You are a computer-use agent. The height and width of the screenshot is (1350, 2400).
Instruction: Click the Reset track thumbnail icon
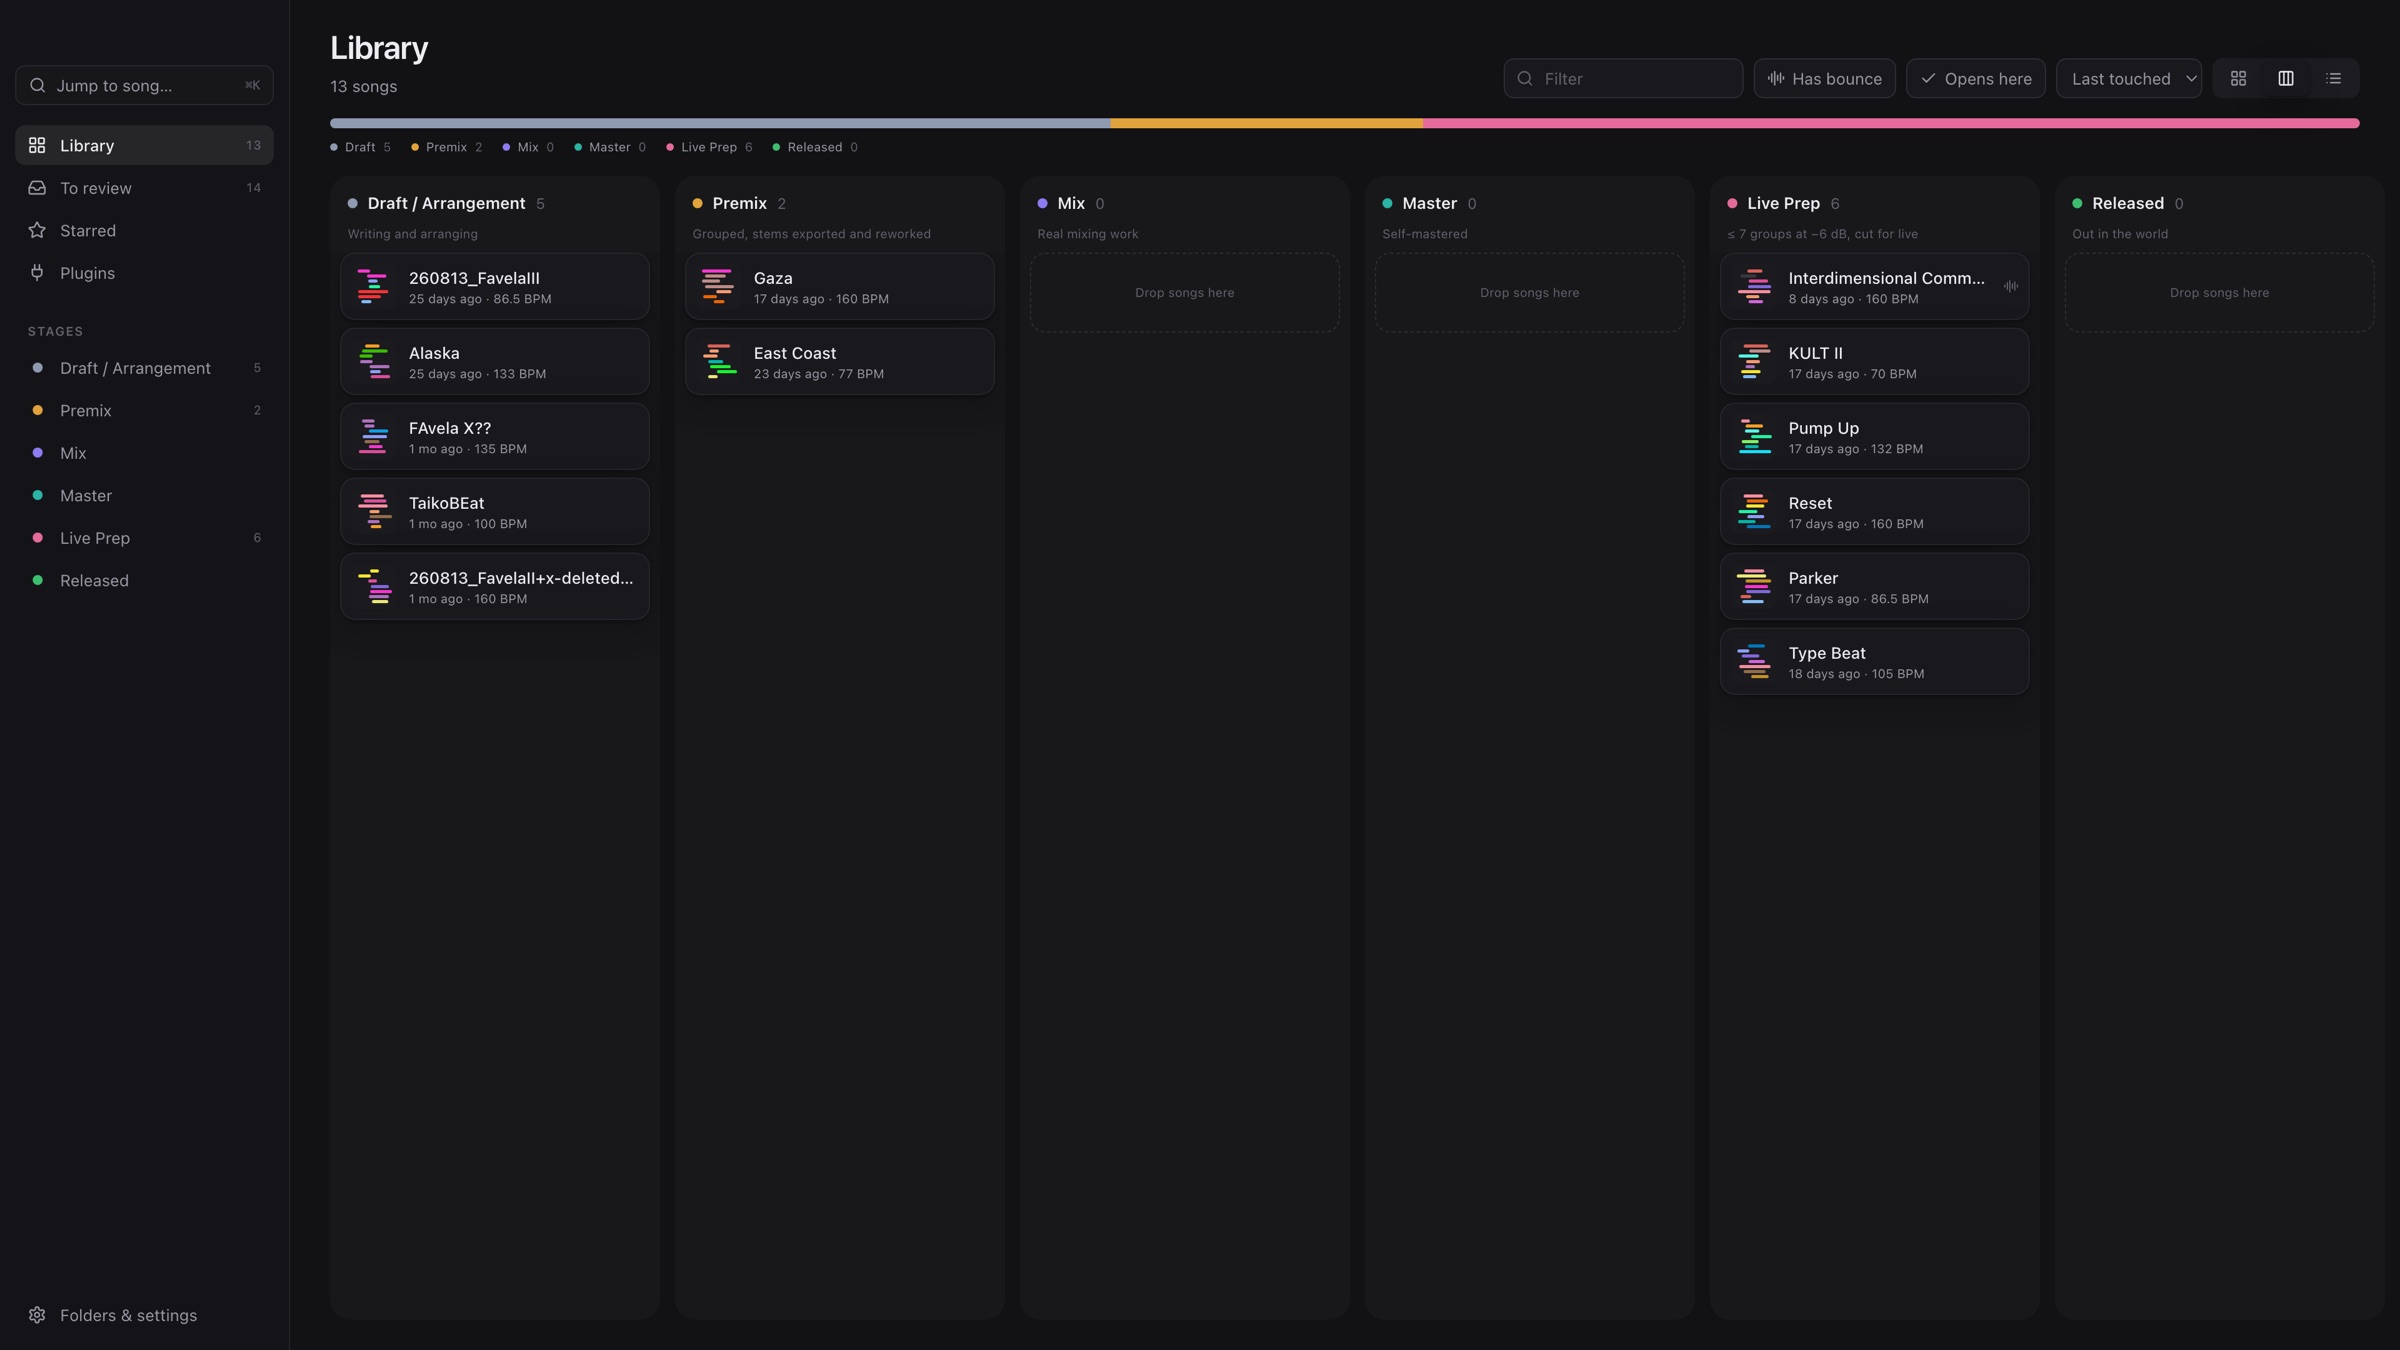pos(1754,511)
